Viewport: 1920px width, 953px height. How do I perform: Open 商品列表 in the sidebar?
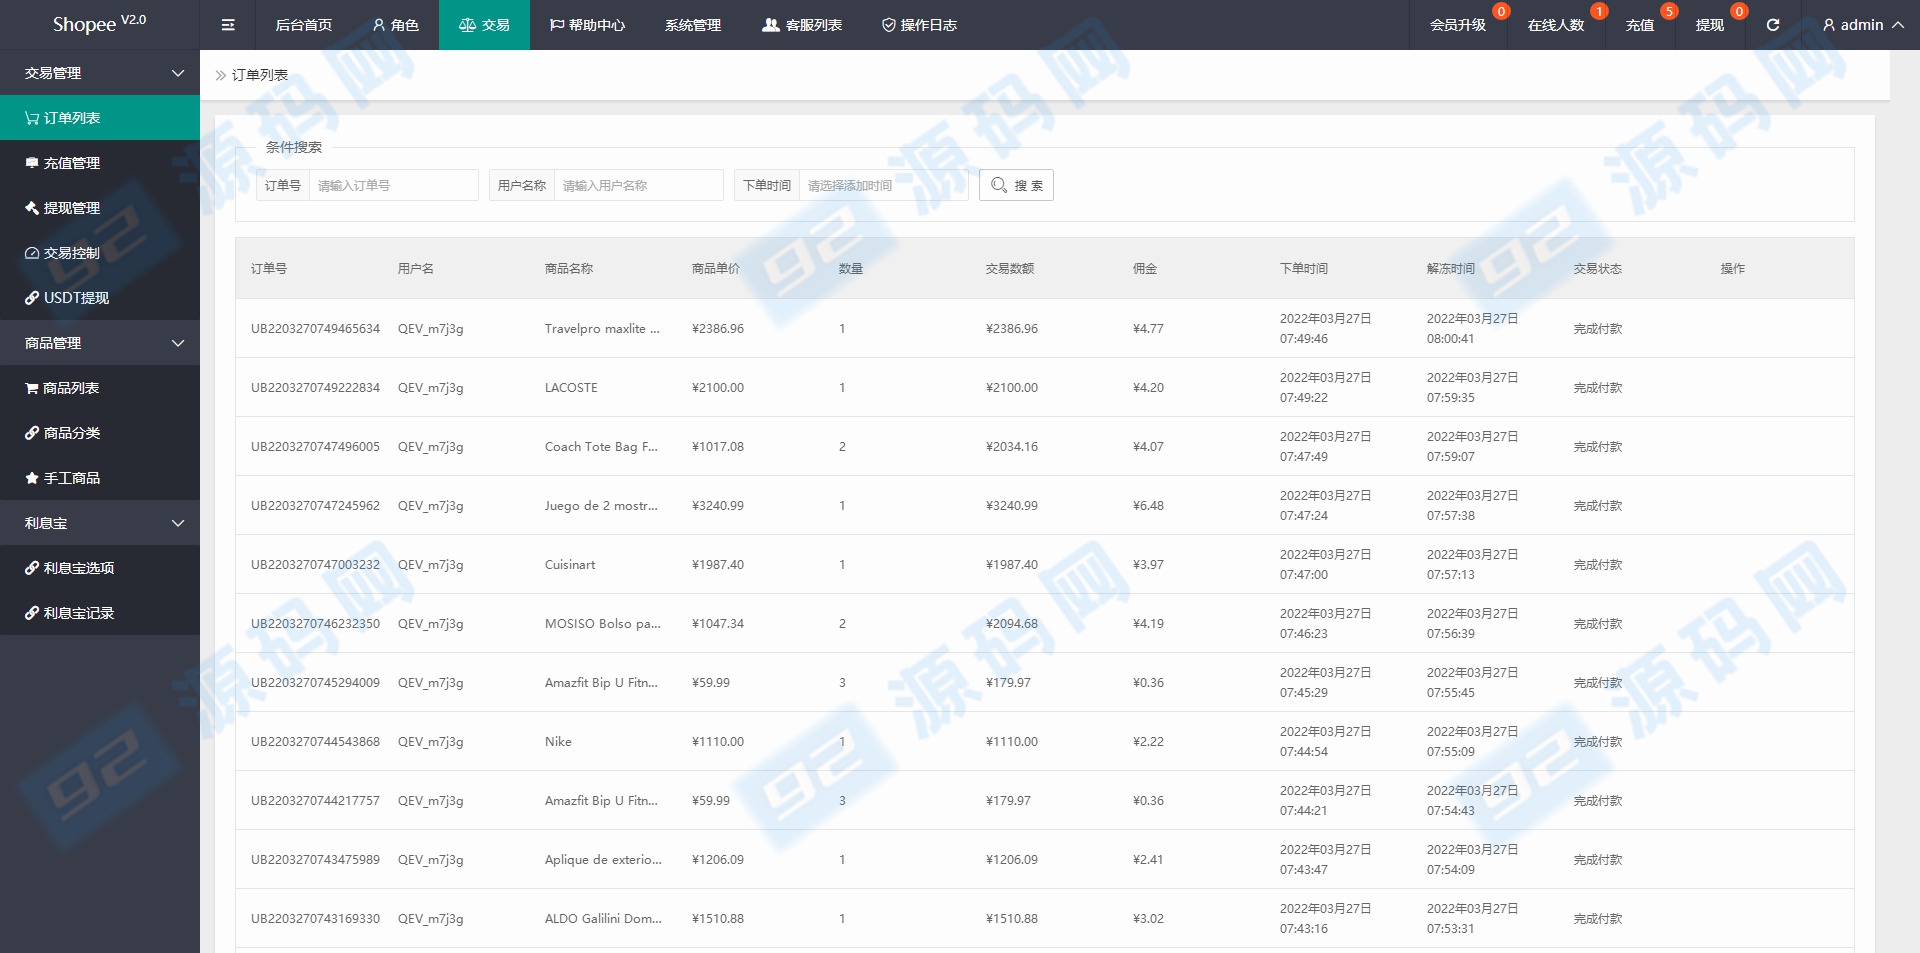[100, 388]
